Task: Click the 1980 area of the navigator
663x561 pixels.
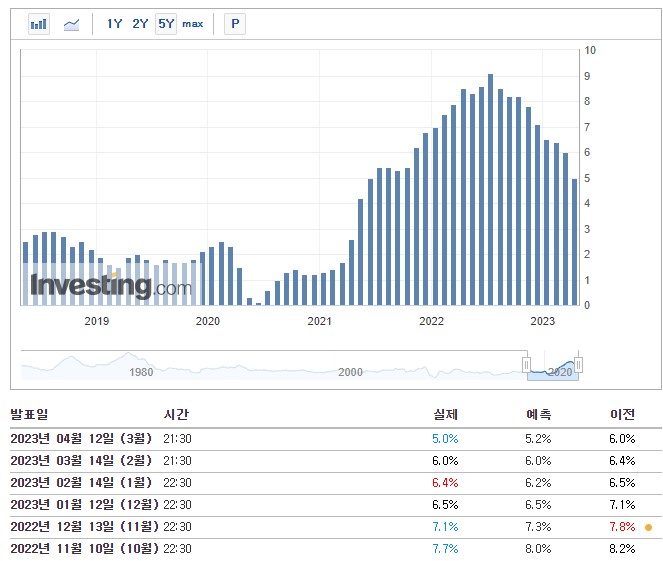Action: click(x=141, y=372)
